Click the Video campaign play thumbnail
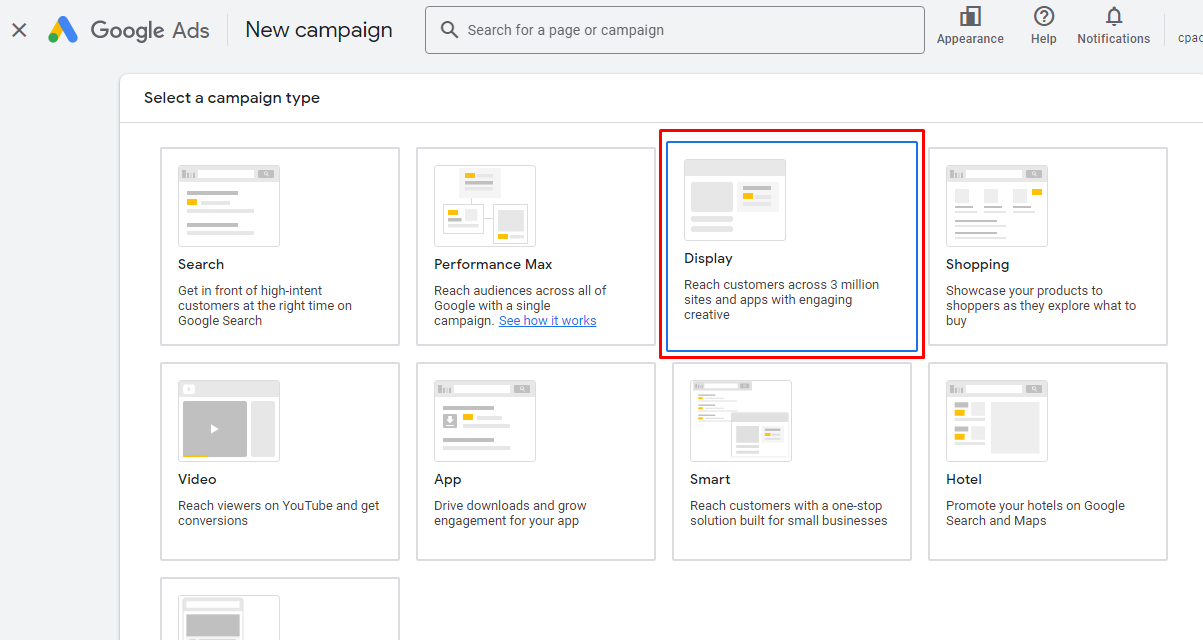Screen dimensions: 1203x640 (x=229, y=421)
